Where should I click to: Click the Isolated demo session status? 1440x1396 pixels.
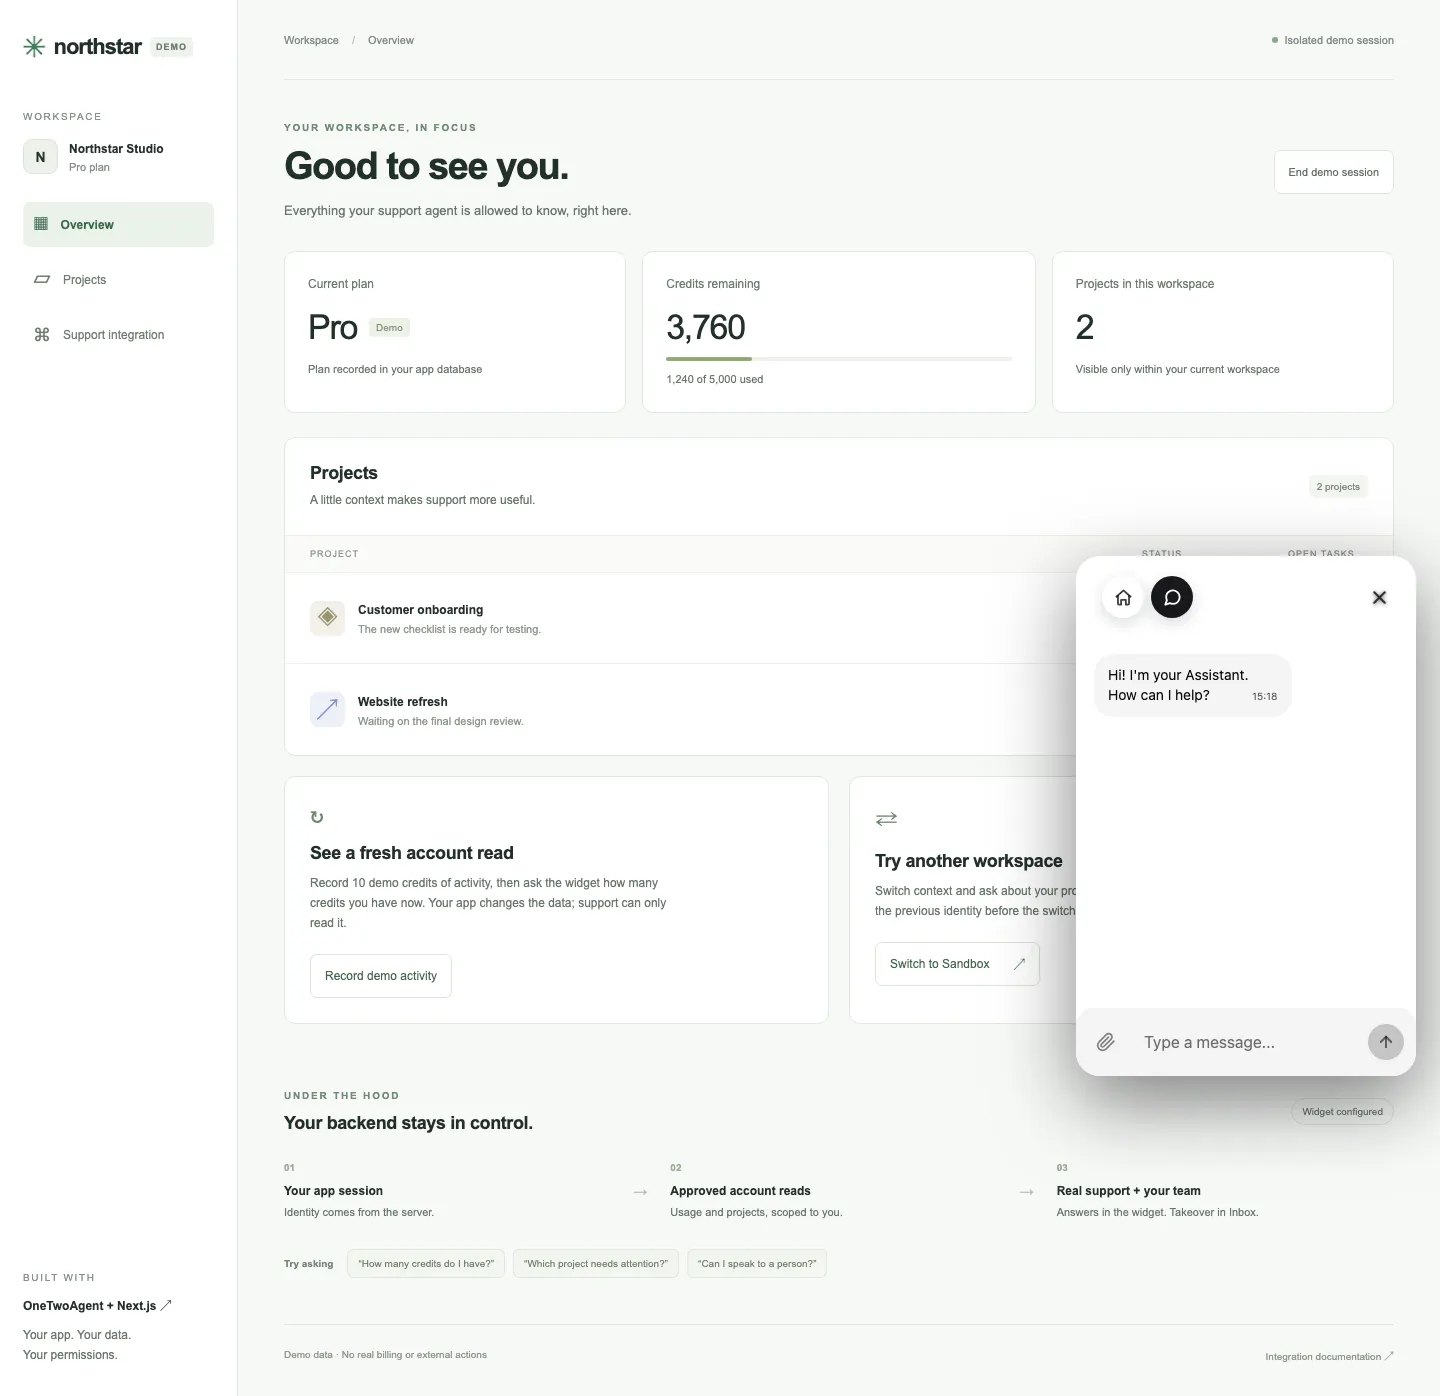coord(1333,41)
